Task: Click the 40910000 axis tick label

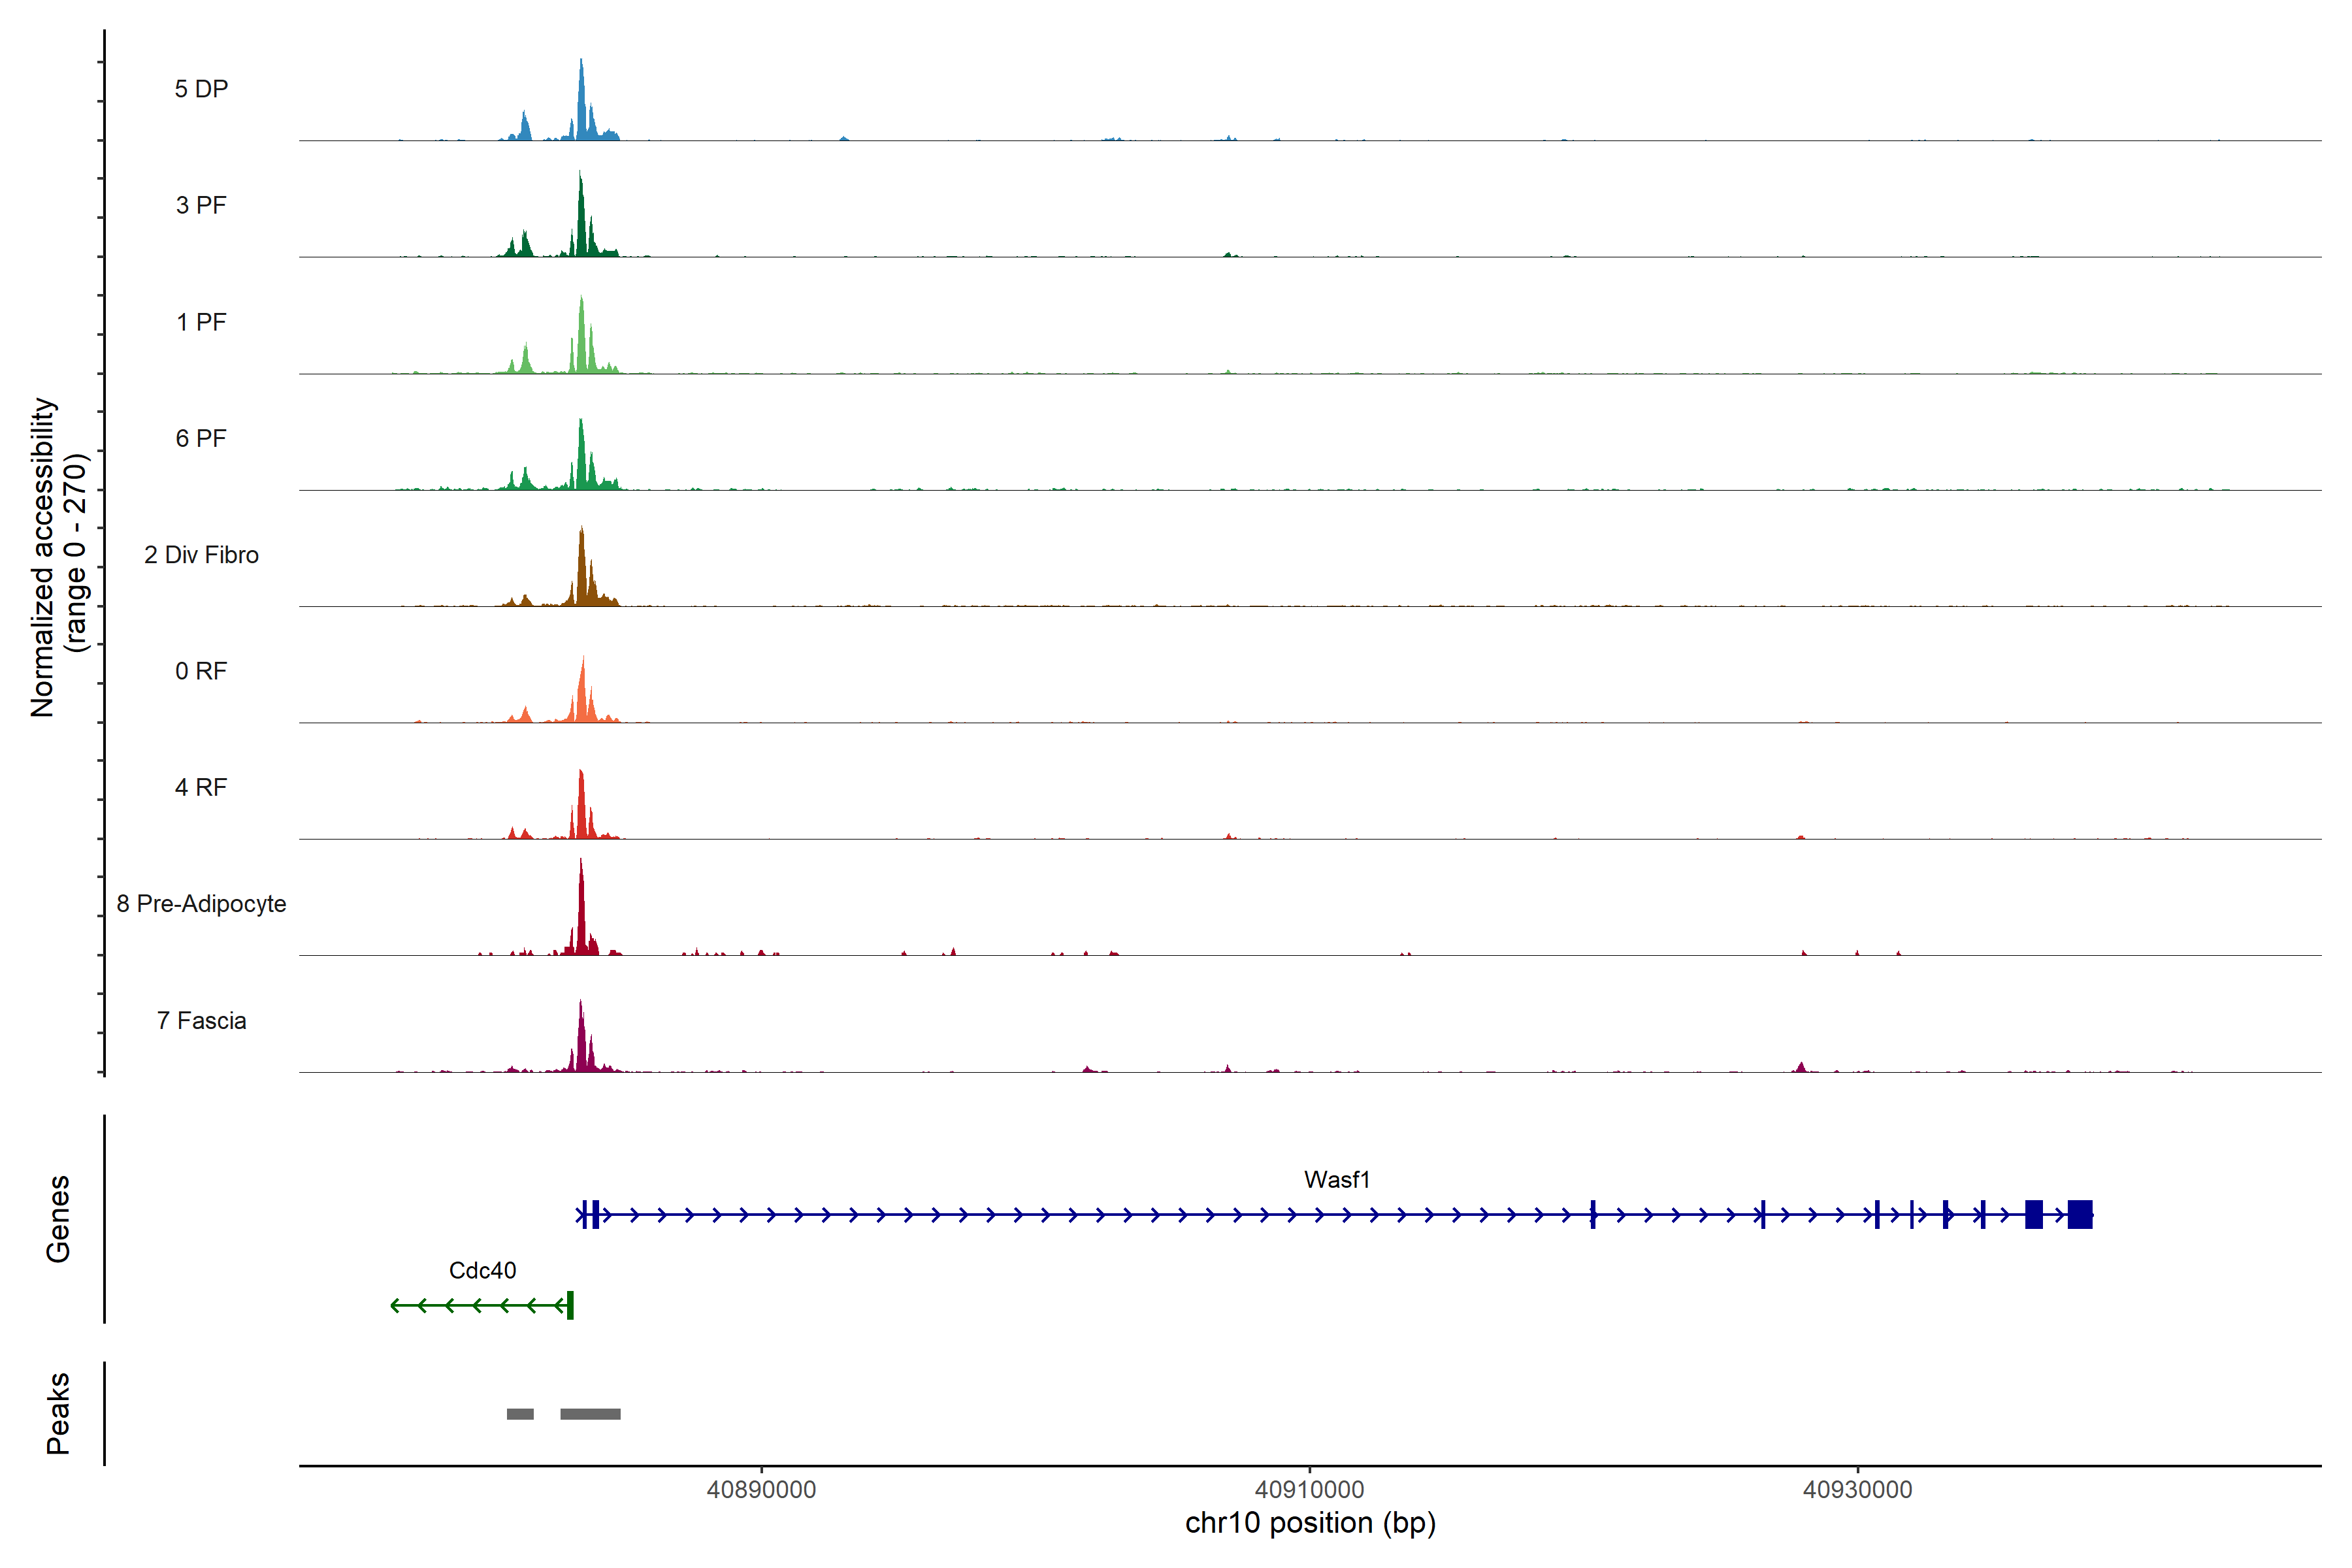Action: click(1309, 1490)
